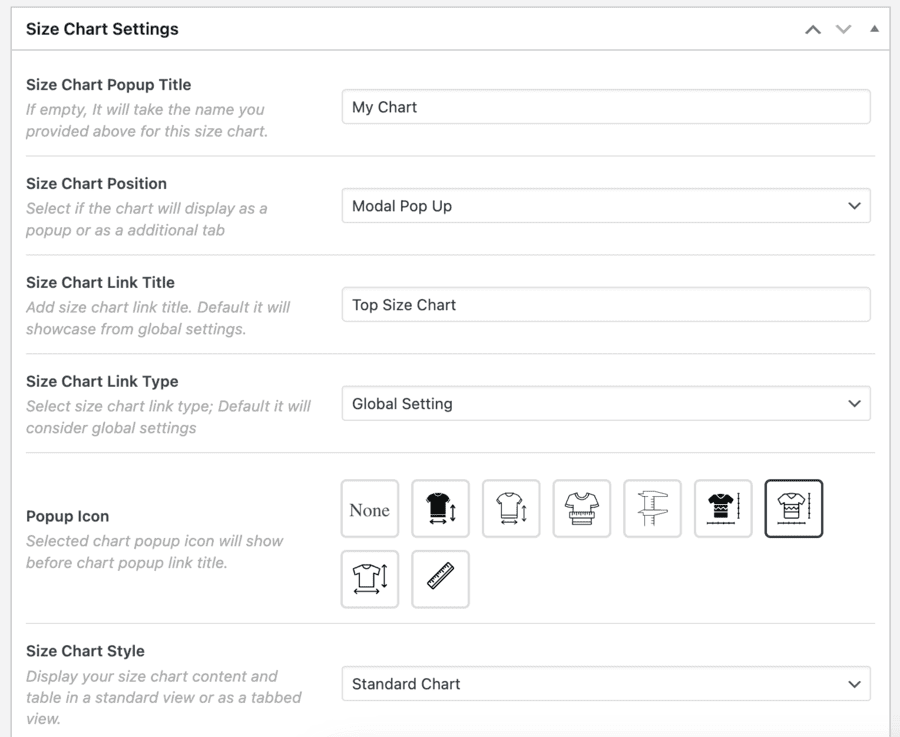The width and height of the screenshot is (900, 737).
Task: Choose the solid black t-shirt with arrows icon
Action: [x=440, y=509]
